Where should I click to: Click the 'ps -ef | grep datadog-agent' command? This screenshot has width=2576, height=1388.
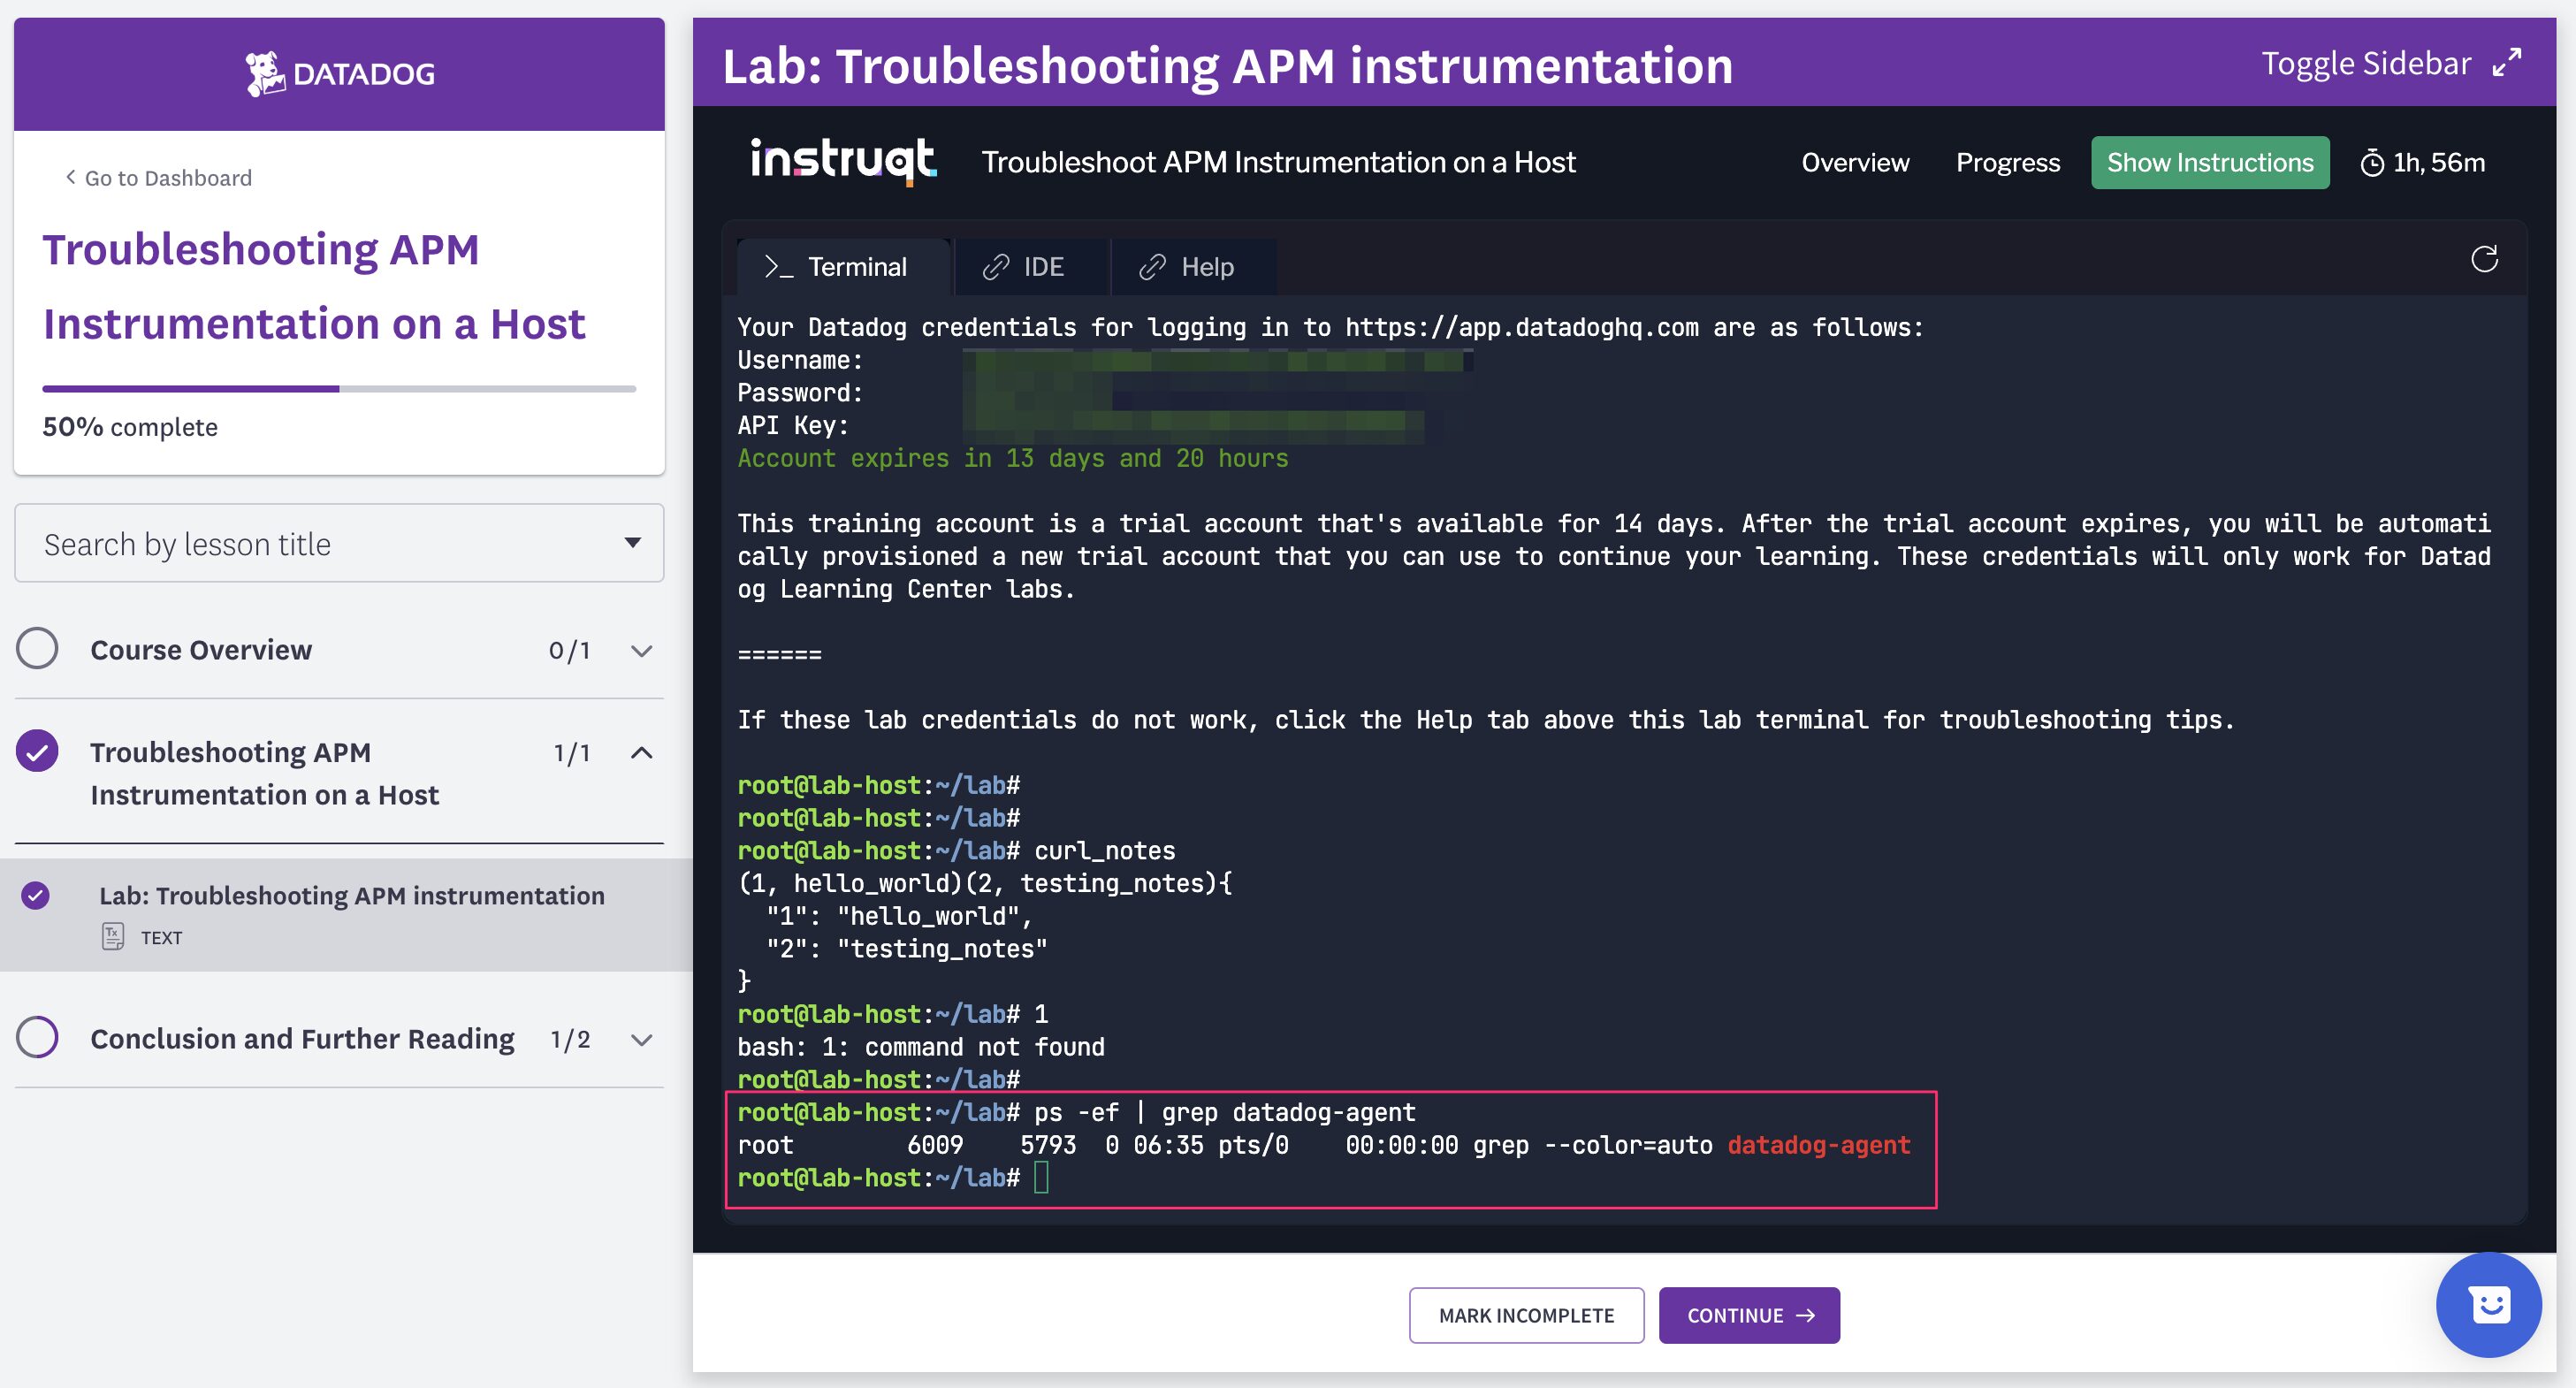click(1225, 1112)
